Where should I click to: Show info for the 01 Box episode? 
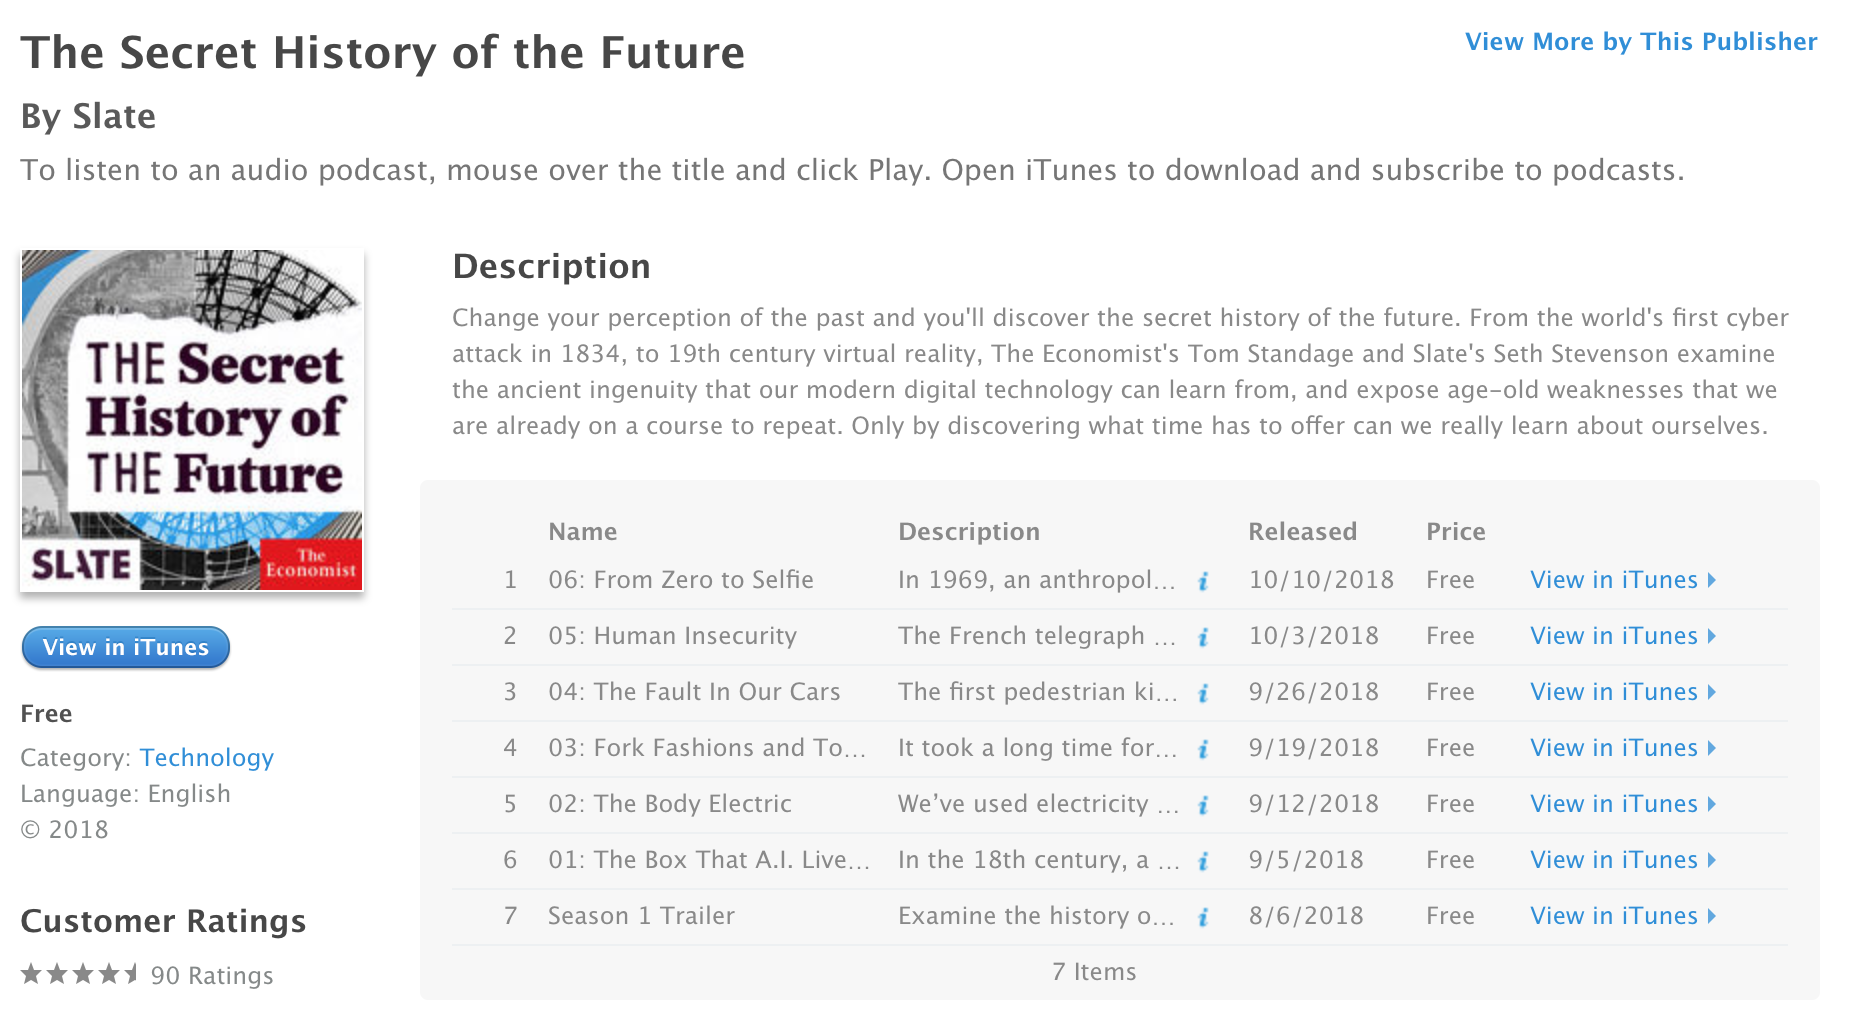coord(1203,861)
